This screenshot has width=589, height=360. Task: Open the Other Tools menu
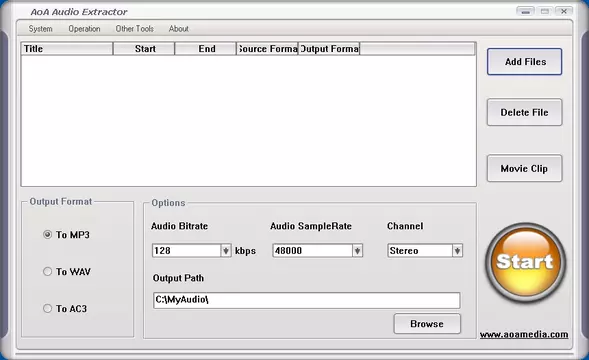click(134, 29)
